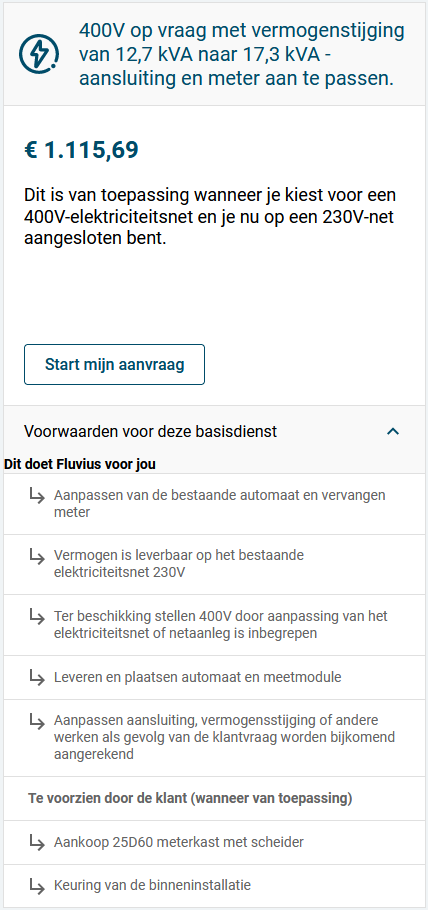Click the 400V op vraag title text
The image size is (428, 910).
(x=241, y=54)
